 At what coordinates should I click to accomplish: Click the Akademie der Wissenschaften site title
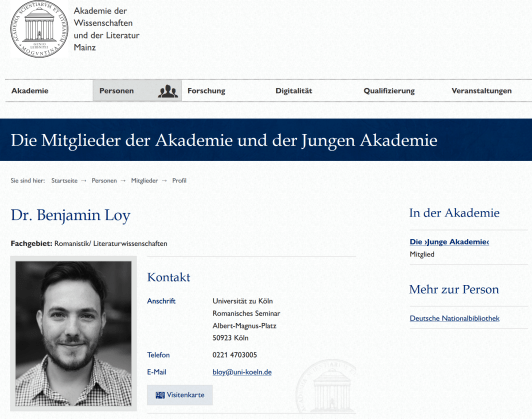[106, 29]
